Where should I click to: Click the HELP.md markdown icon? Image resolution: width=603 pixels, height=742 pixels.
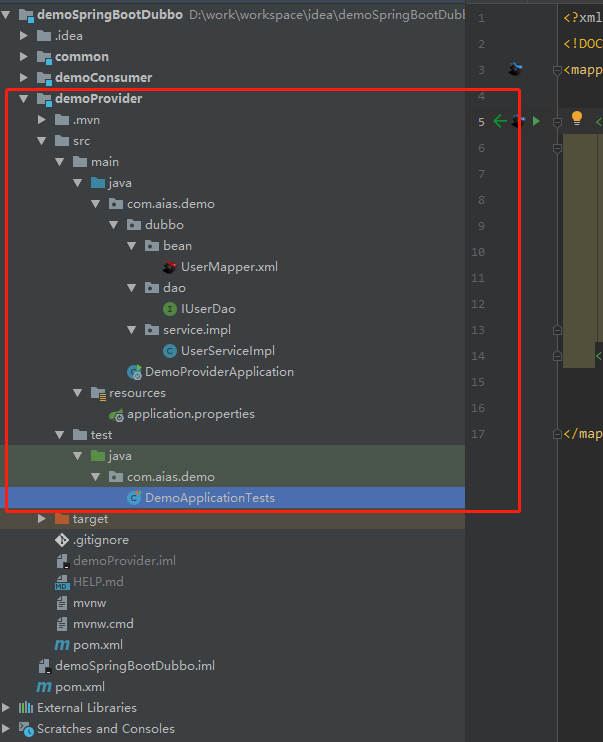(62, 582)
